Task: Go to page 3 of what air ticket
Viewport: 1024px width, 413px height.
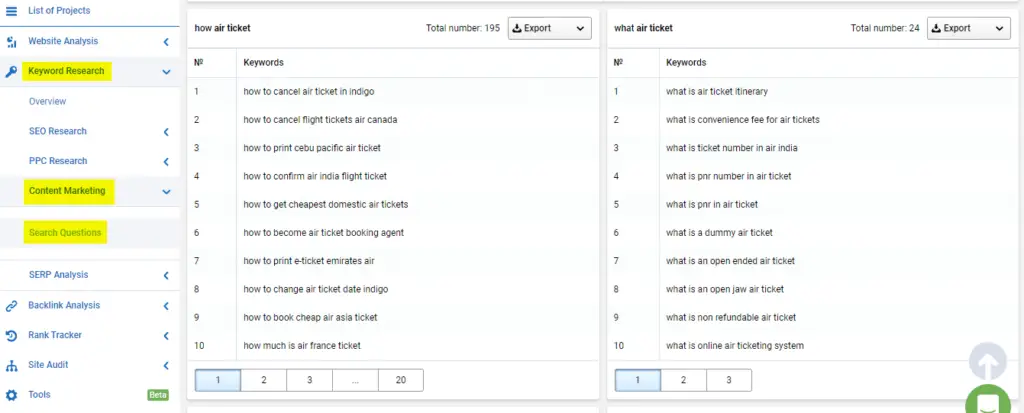Action: point(728,380)
